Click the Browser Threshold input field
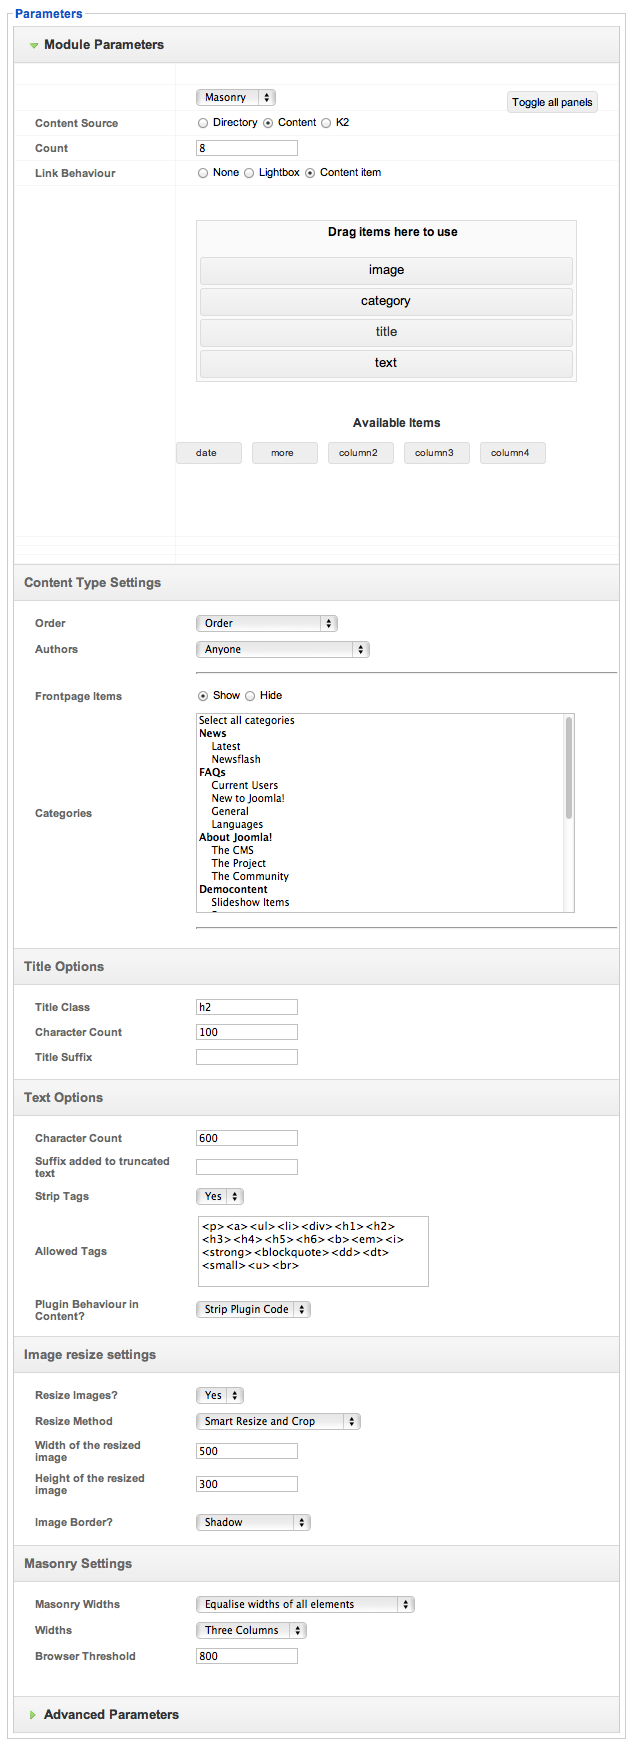 [247, 1656]
